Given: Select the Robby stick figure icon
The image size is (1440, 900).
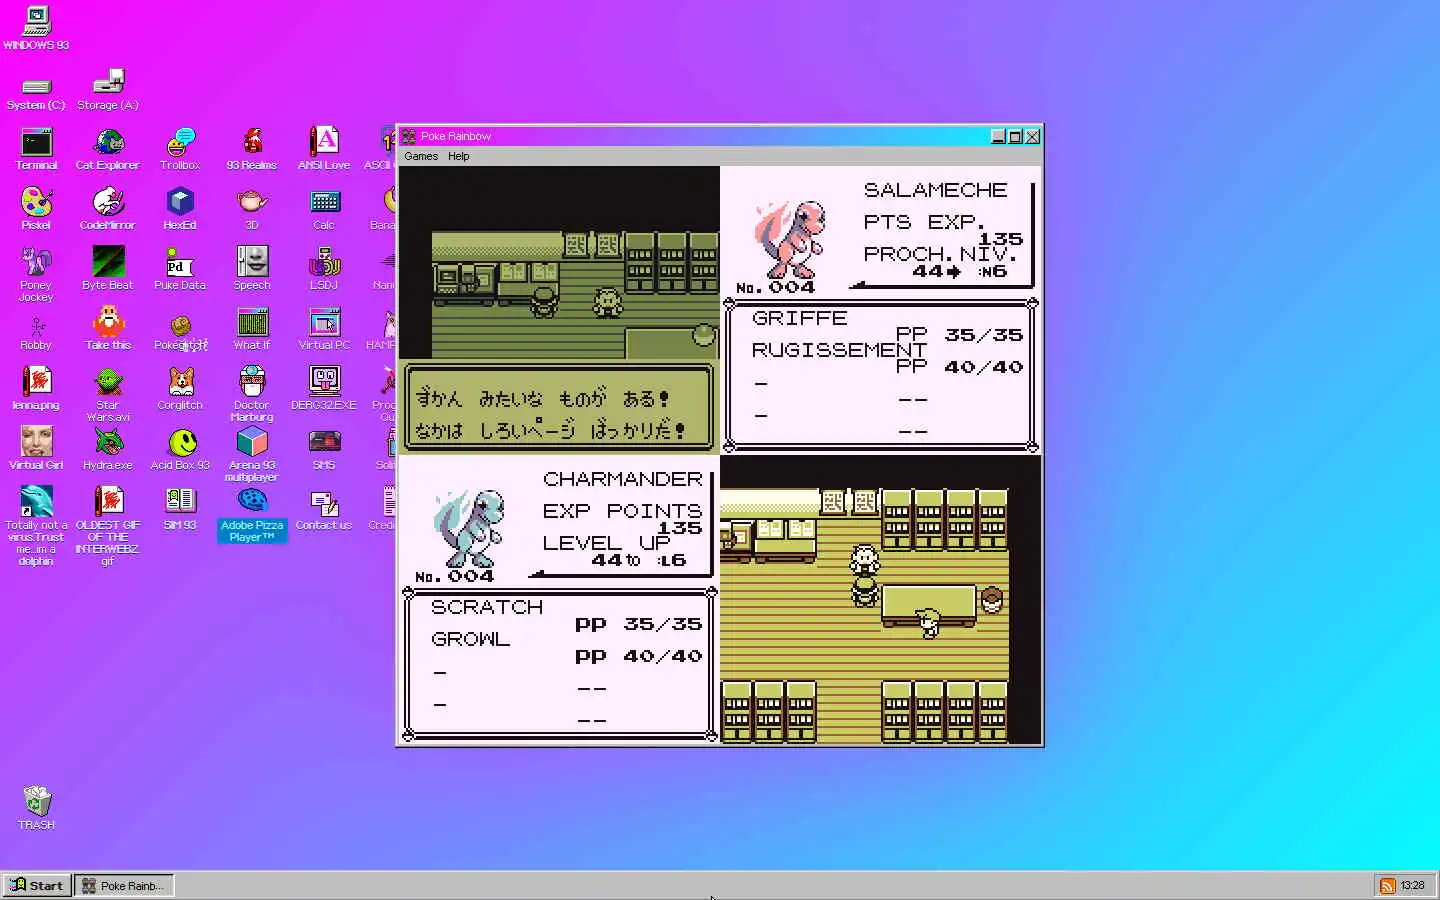Looking at the screenshot, I should [x=36, y=333].
